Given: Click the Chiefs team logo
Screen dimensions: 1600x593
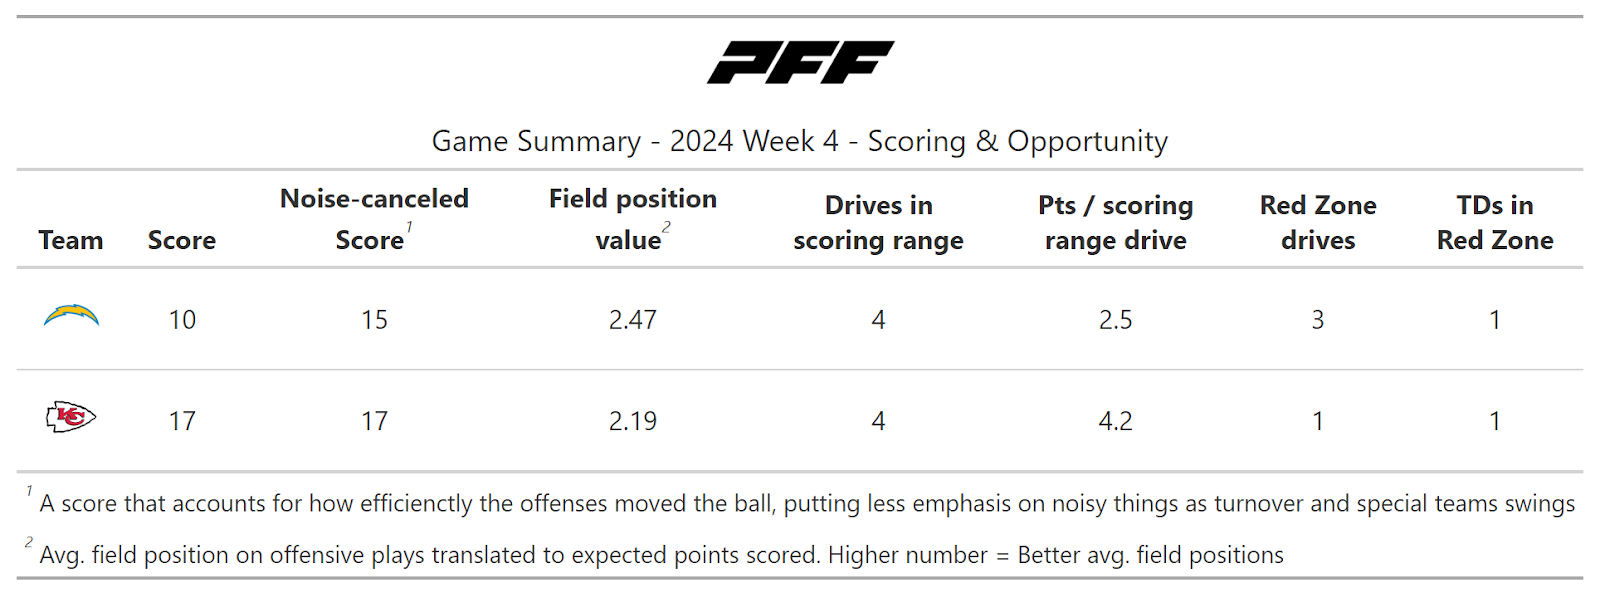Looking at the screenshot, I should (x=71, y=417).
